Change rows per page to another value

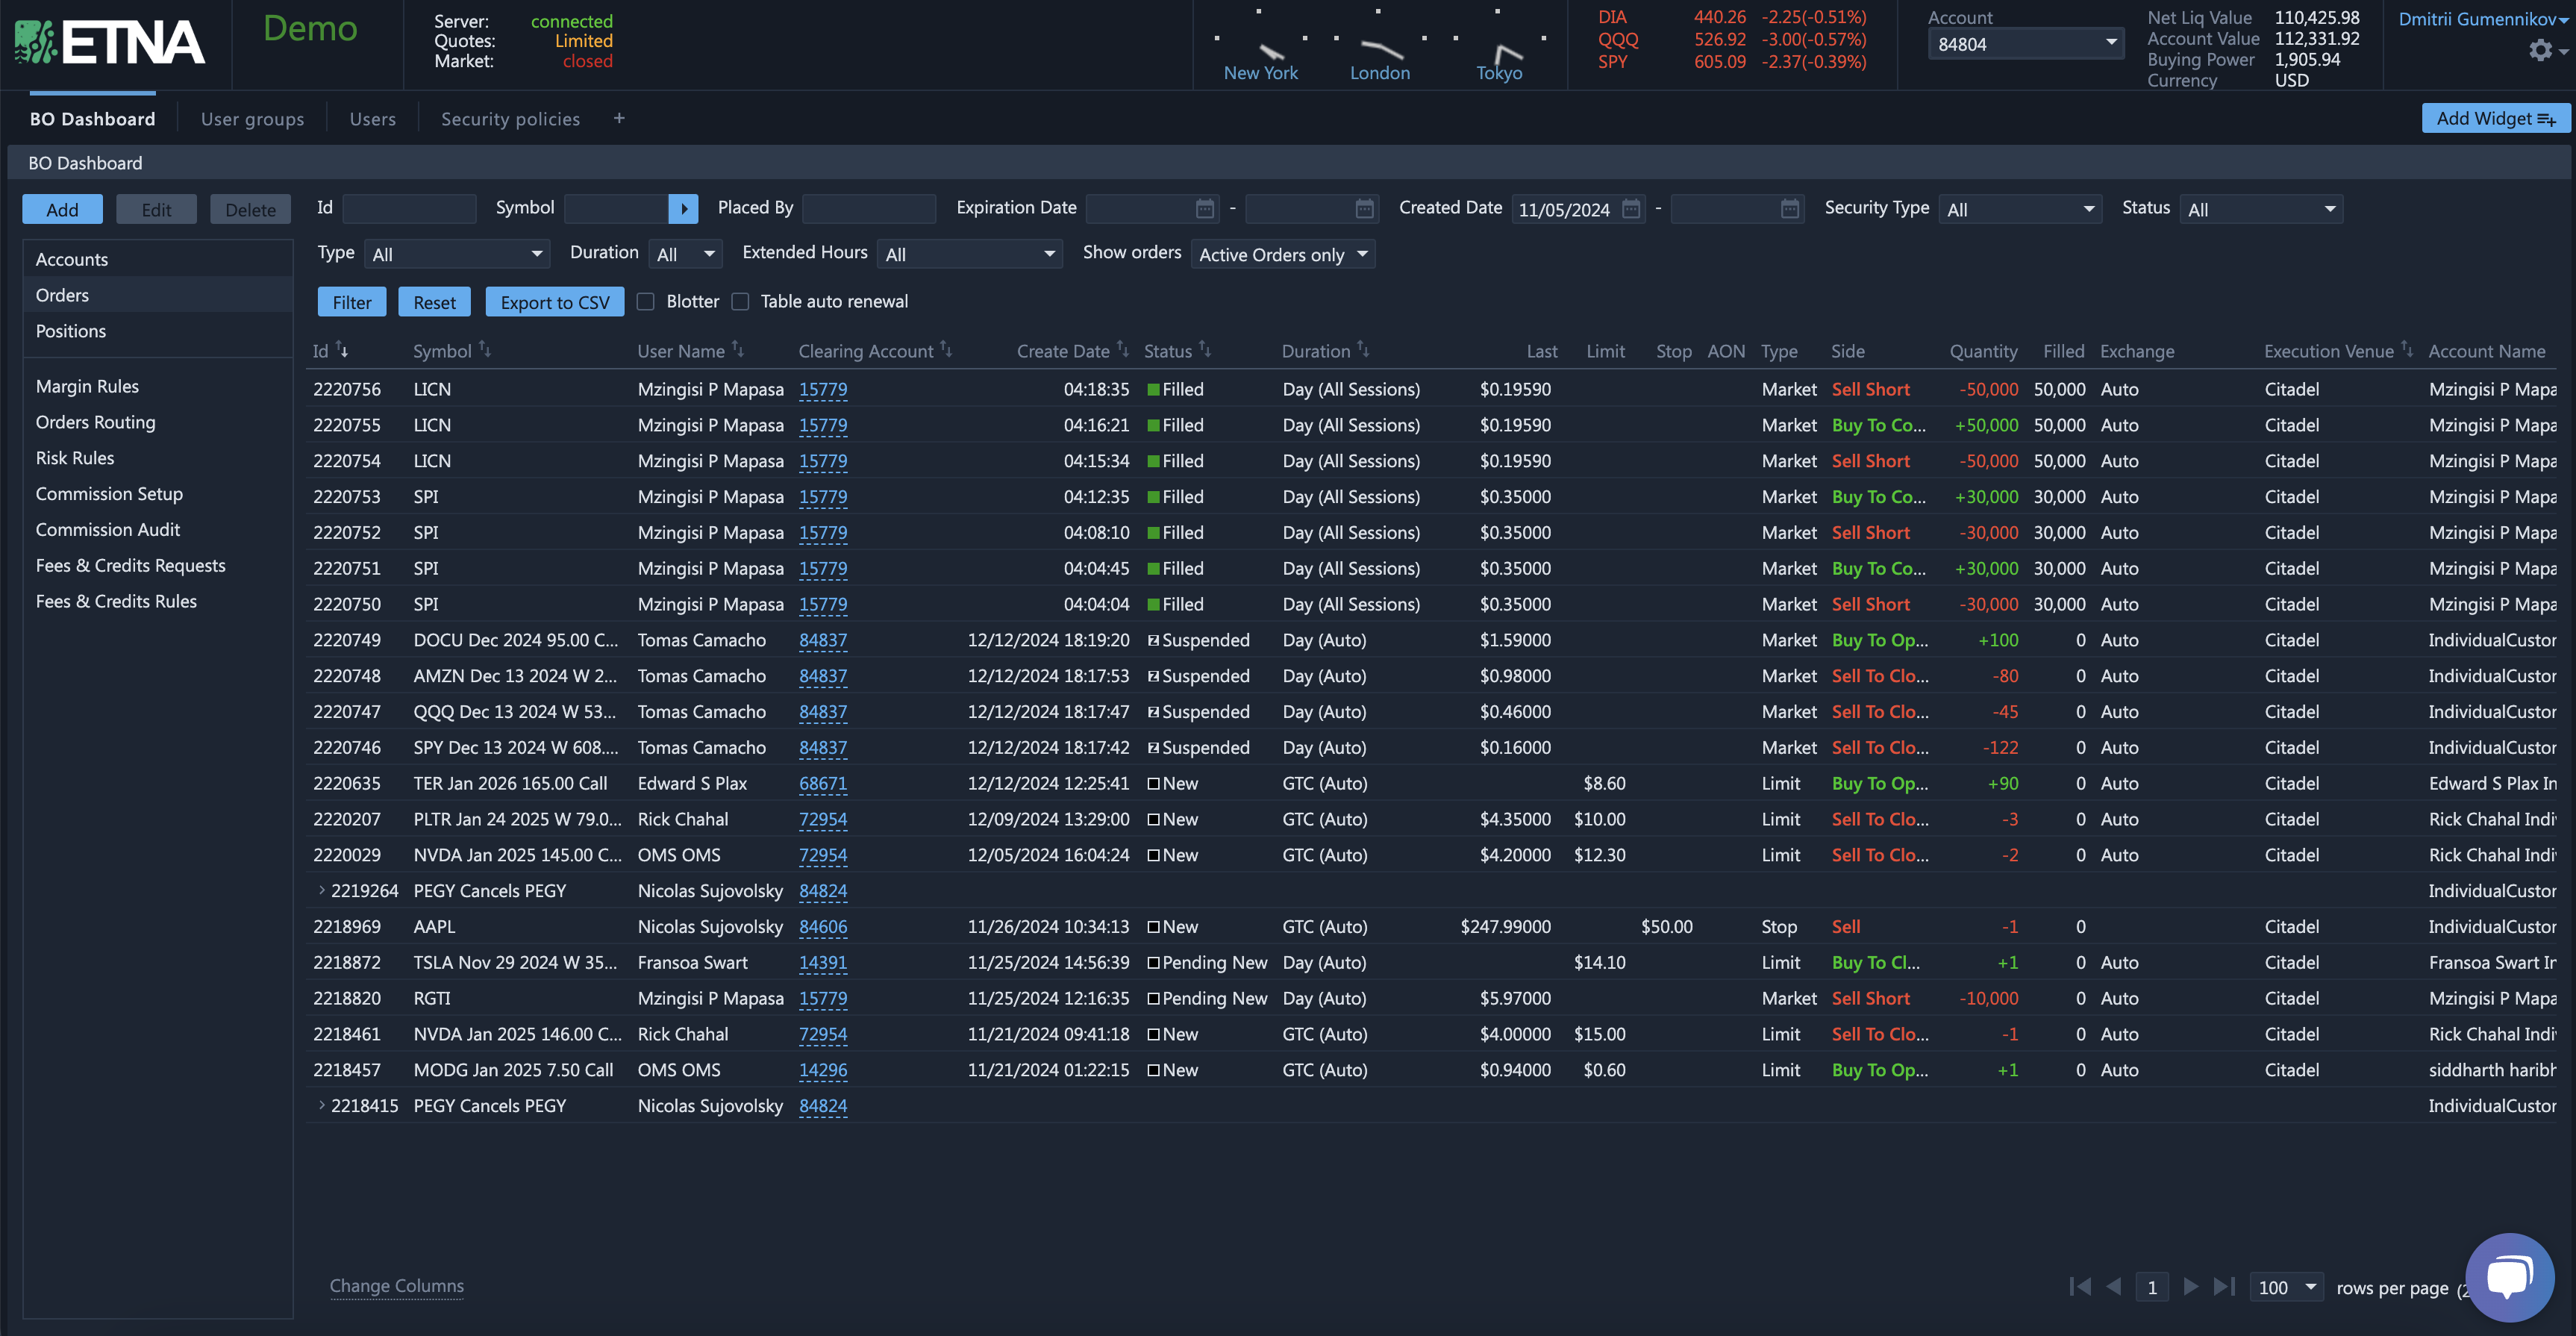[2286, 1287]
